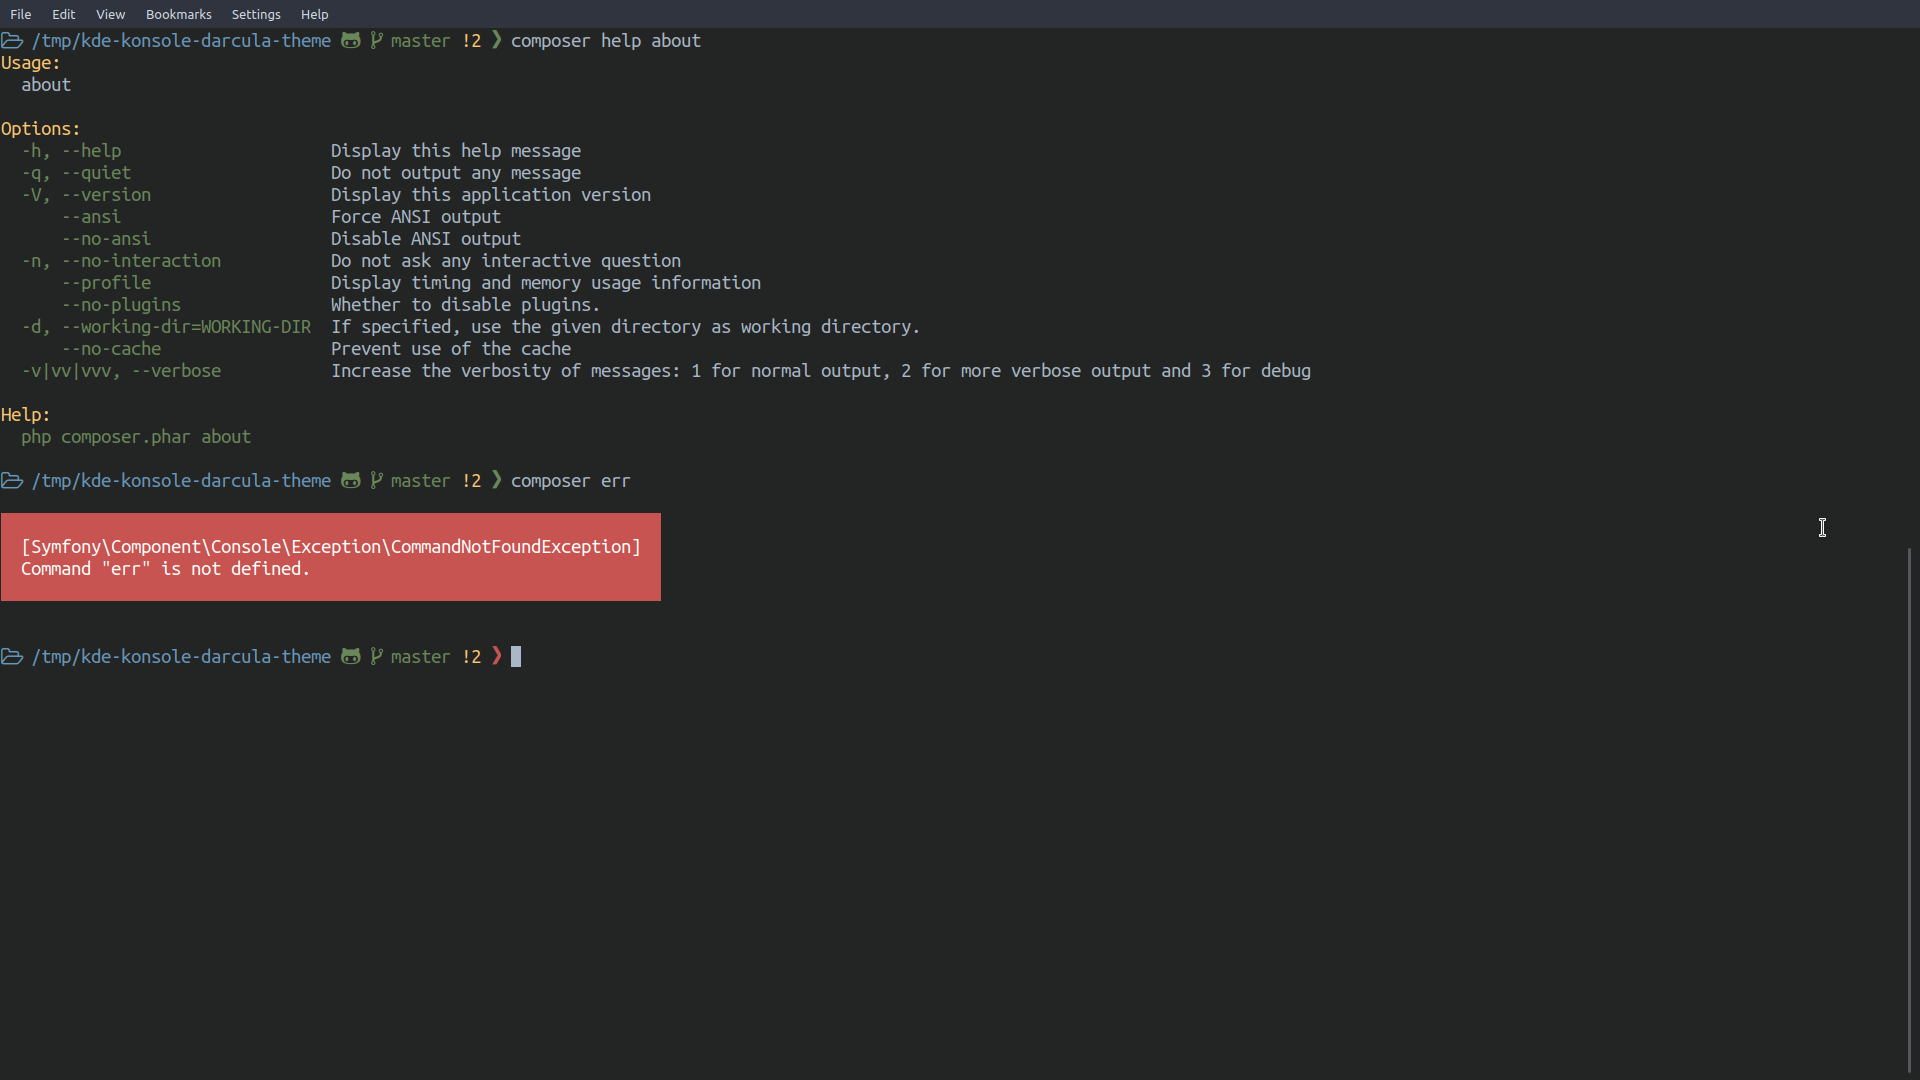Viewport: 1920px width, 1080px height.
Task: Click the 'composer help about' command text
Action: click(x=606, y=41)
